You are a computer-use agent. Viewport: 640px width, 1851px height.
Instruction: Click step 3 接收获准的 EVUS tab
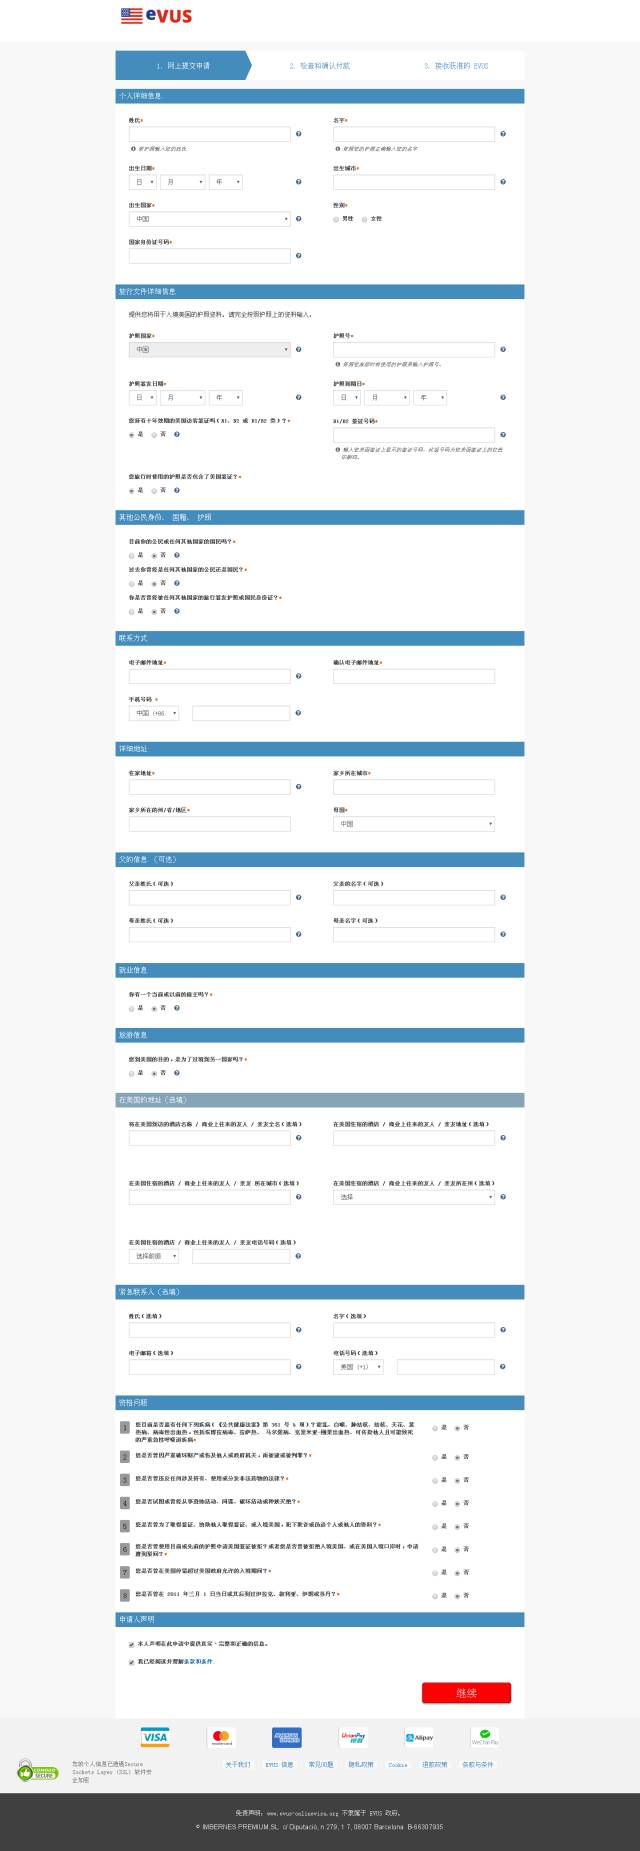[x=456, y=66]
